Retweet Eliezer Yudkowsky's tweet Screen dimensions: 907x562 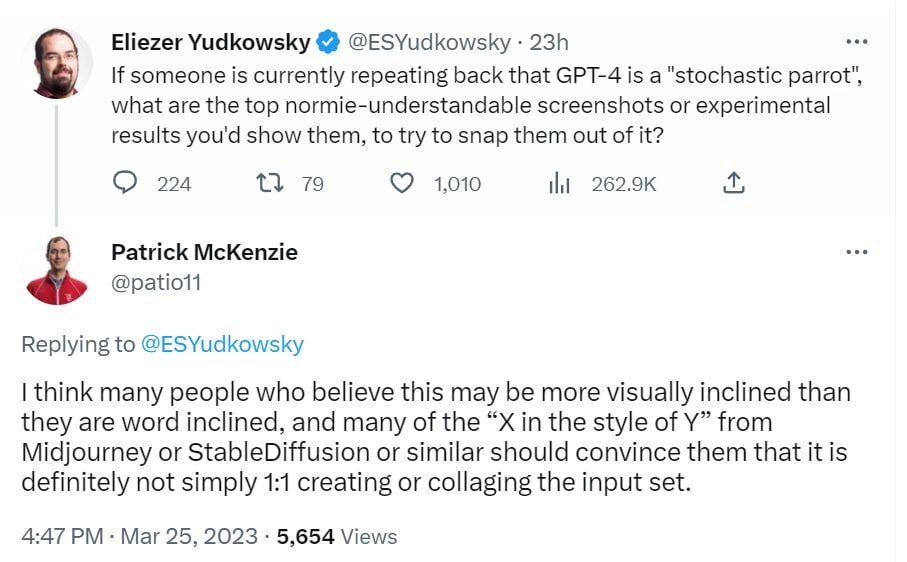pyautogui.click(x=269, y=183)
